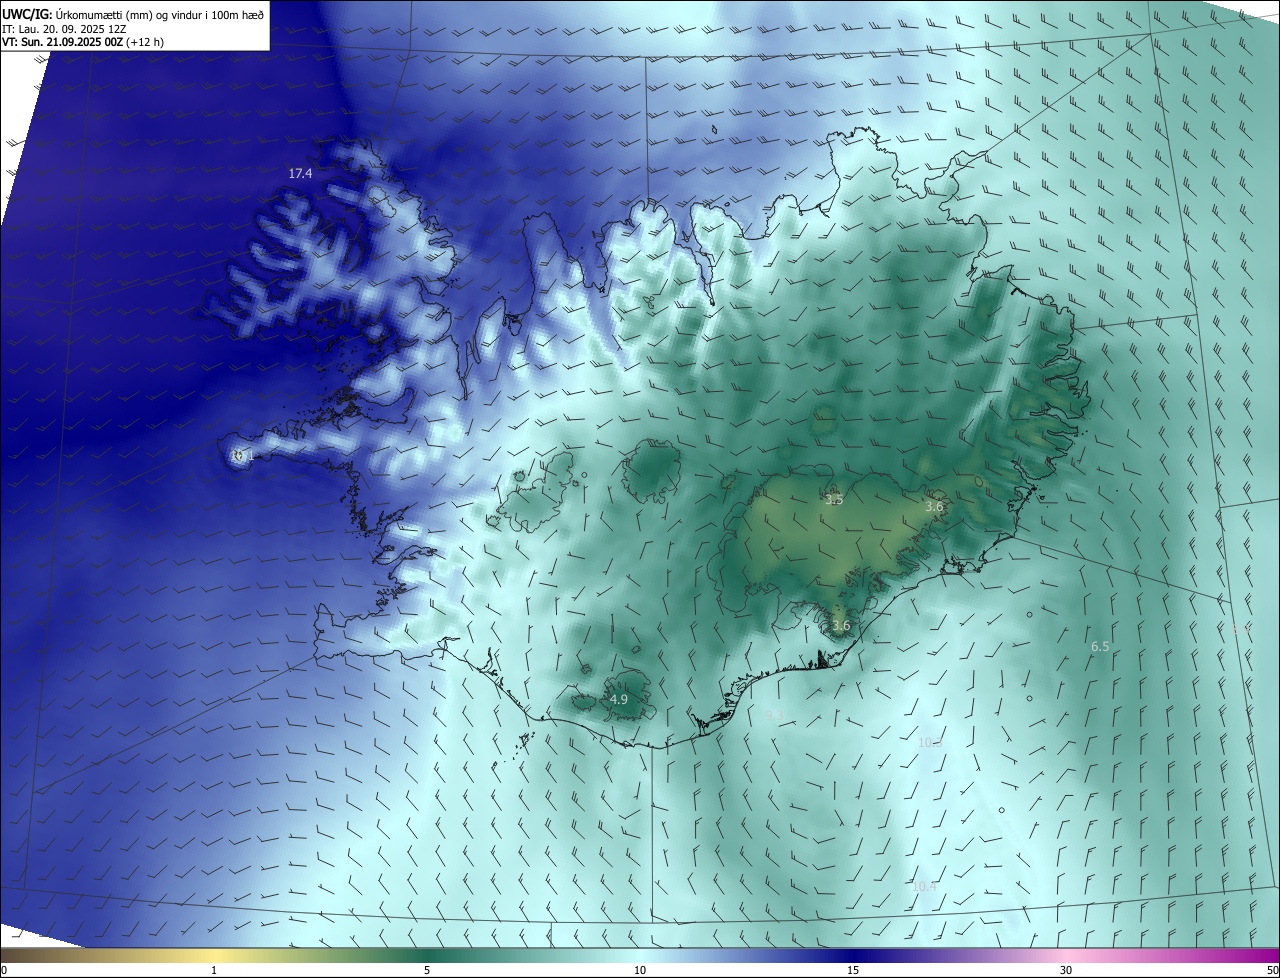Image resolution: width=1280 pixels, height=978 pixels.
Task: Click the precipitation color scale bar
Action: point(640,955)
